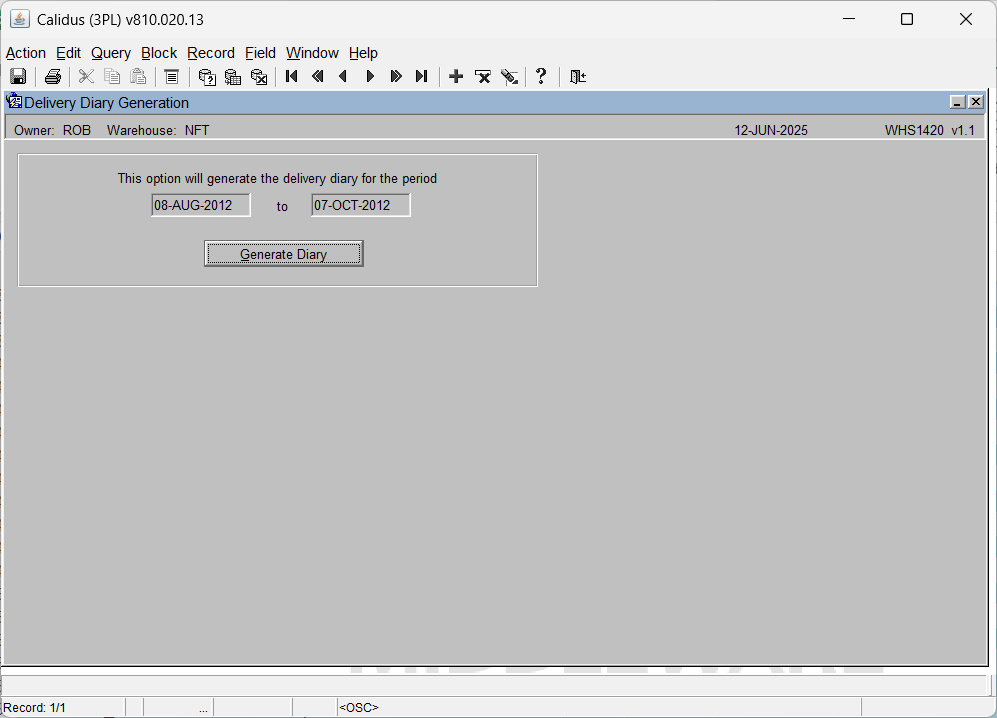Open the Field menu
997x718 pixels.
pos(261,53)
